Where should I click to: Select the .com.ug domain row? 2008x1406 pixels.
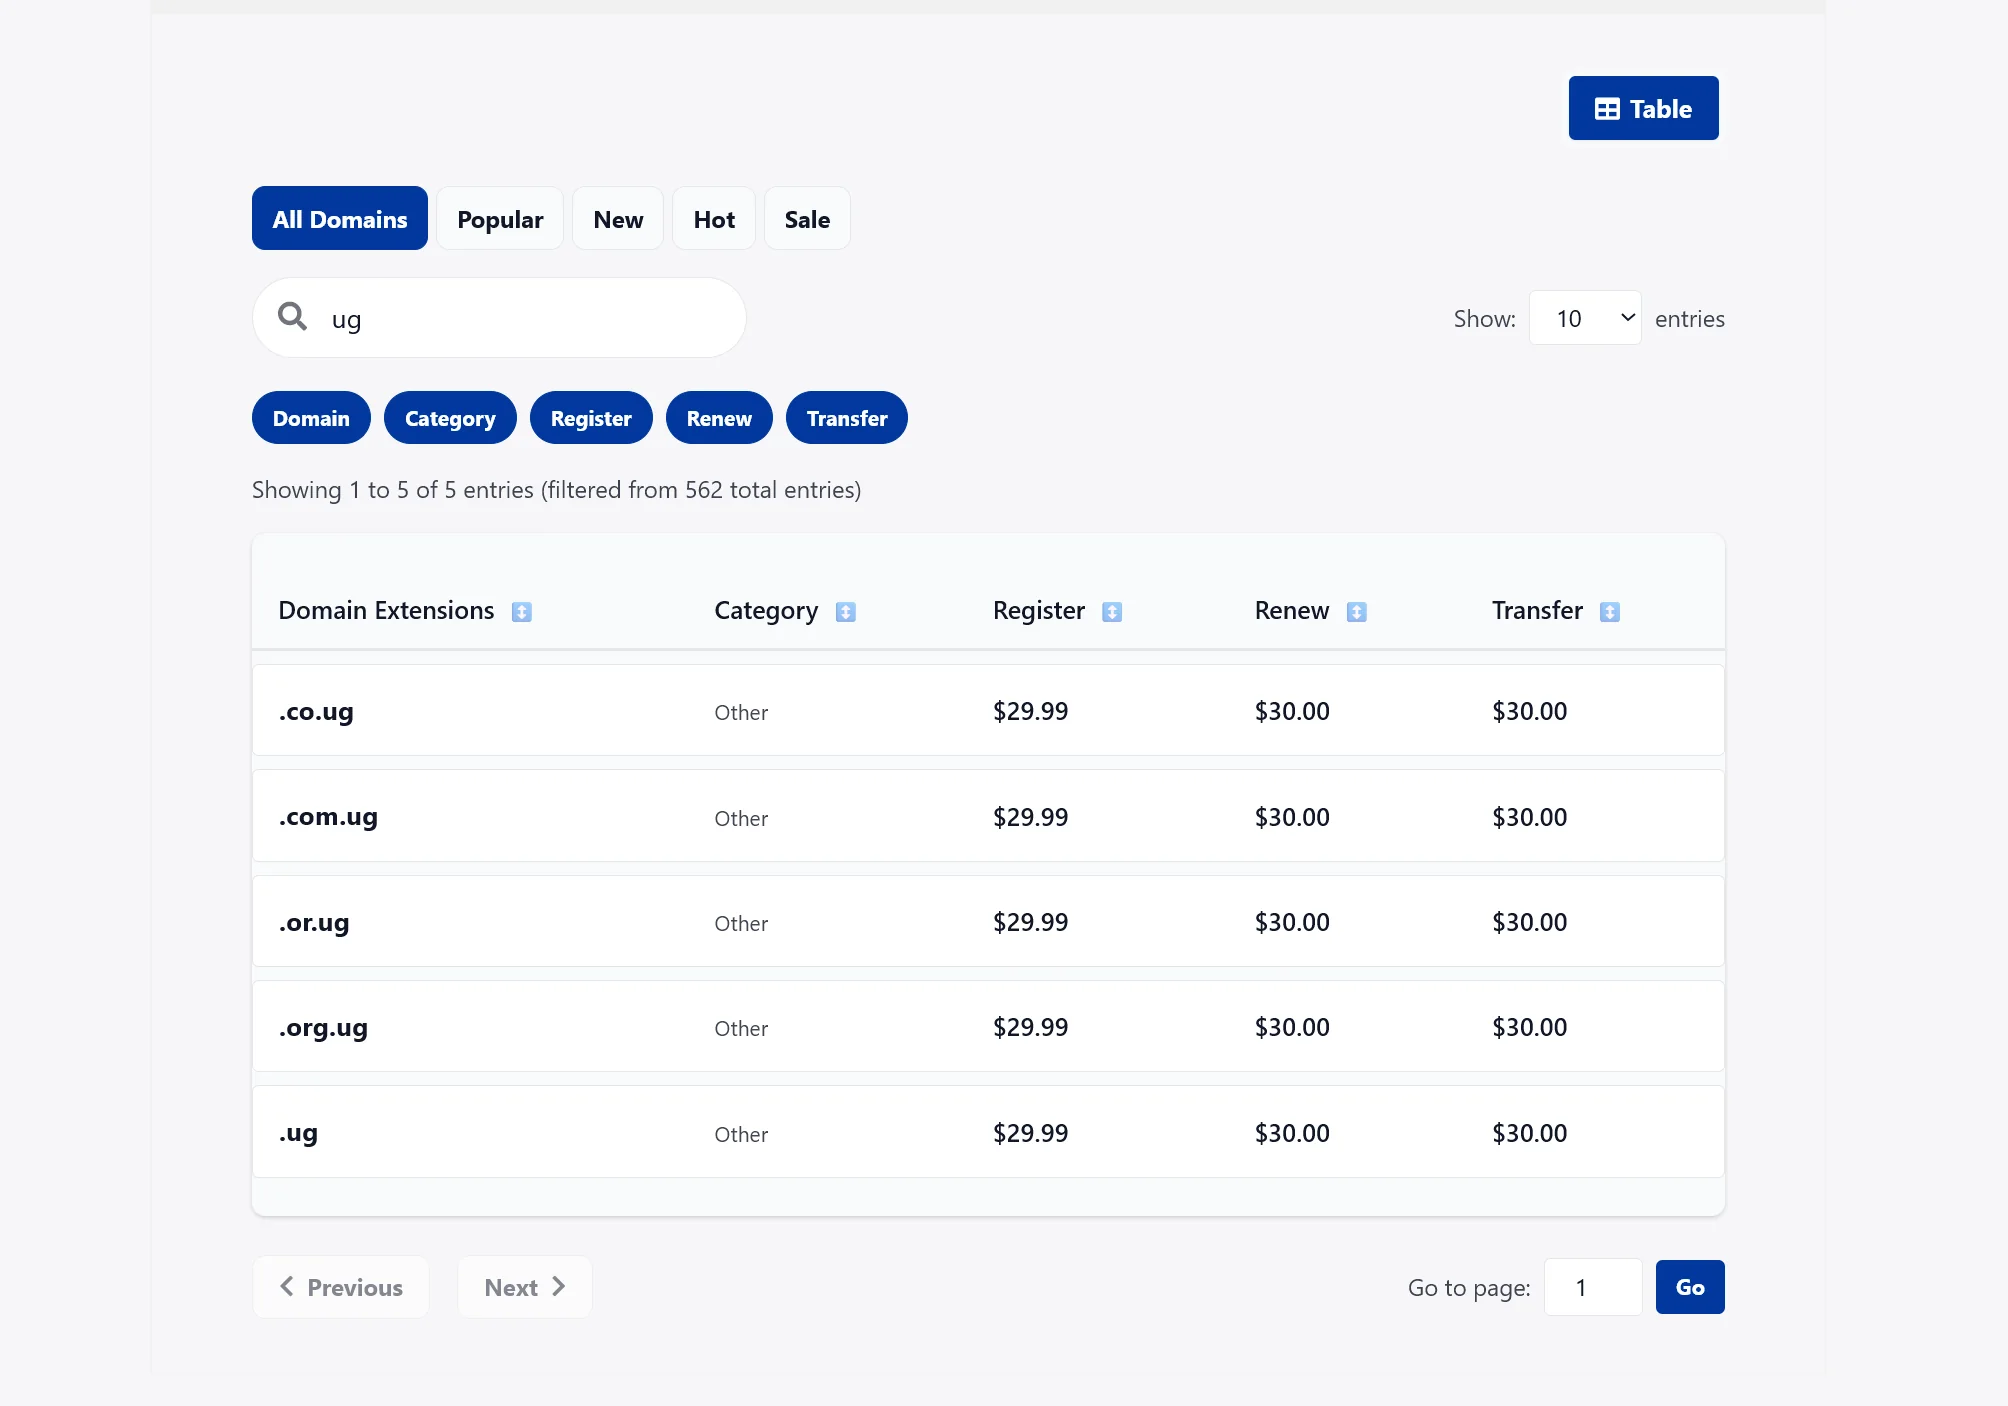988,816
